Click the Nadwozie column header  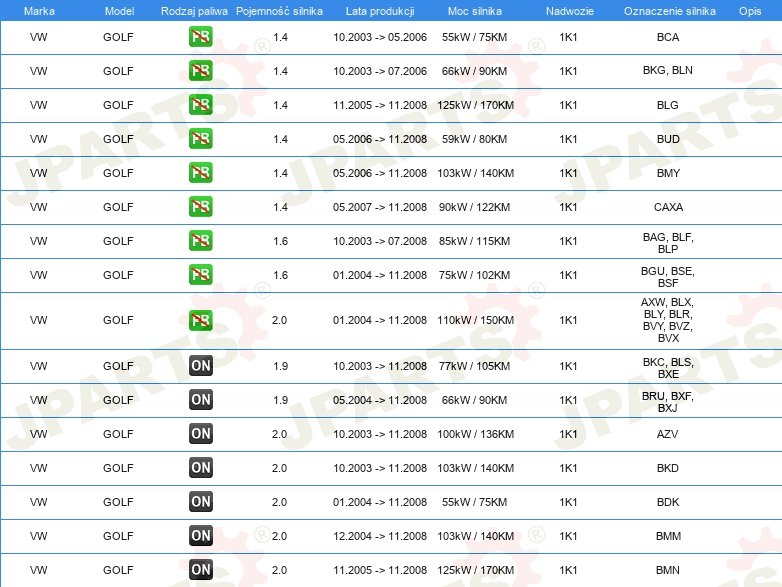(x=570, y=11)
